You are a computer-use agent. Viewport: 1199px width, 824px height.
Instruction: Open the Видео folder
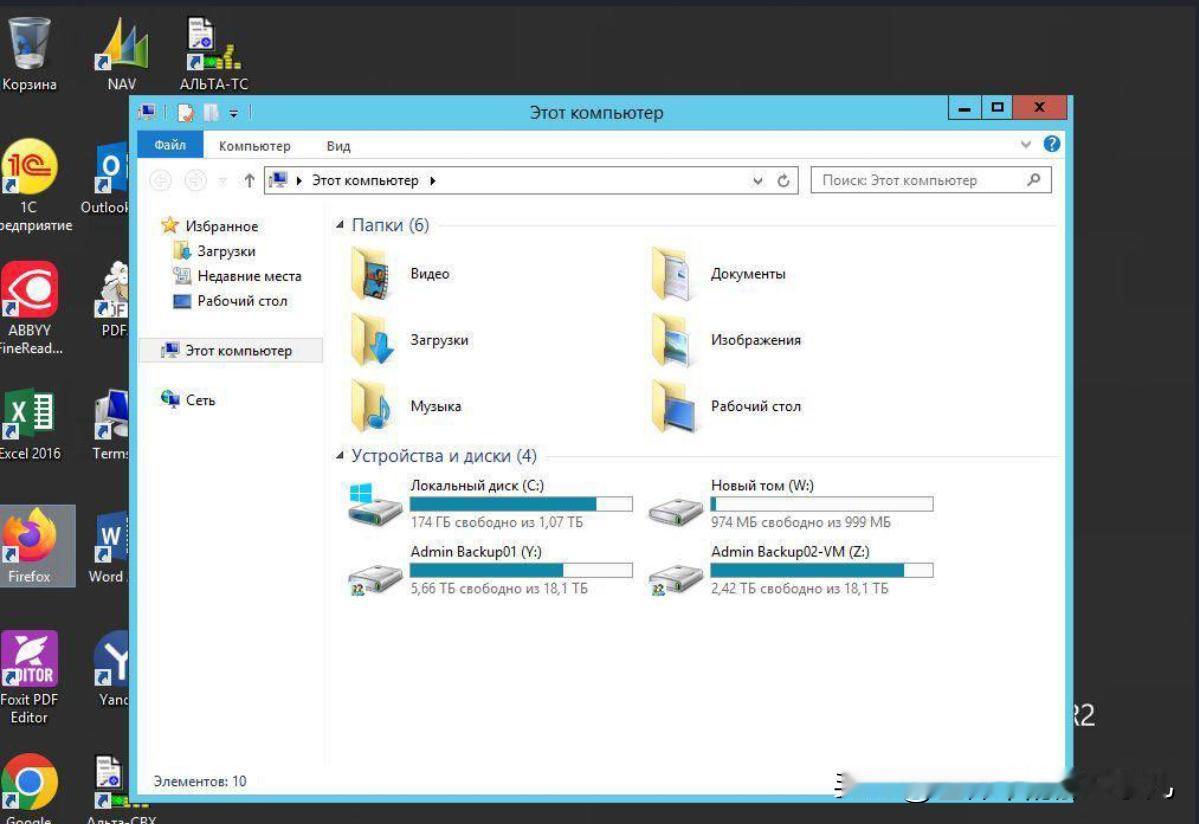coord(401,274)
